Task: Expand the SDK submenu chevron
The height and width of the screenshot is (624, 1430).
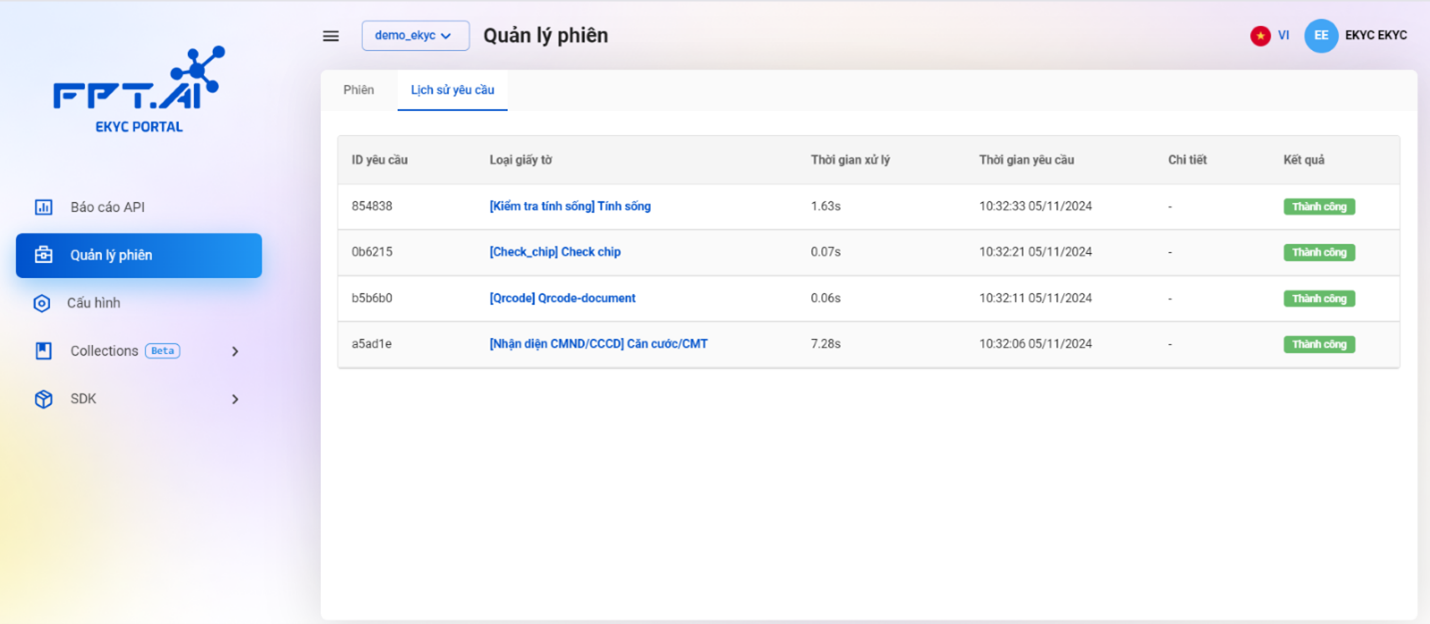Action: (x=235, y=399)
